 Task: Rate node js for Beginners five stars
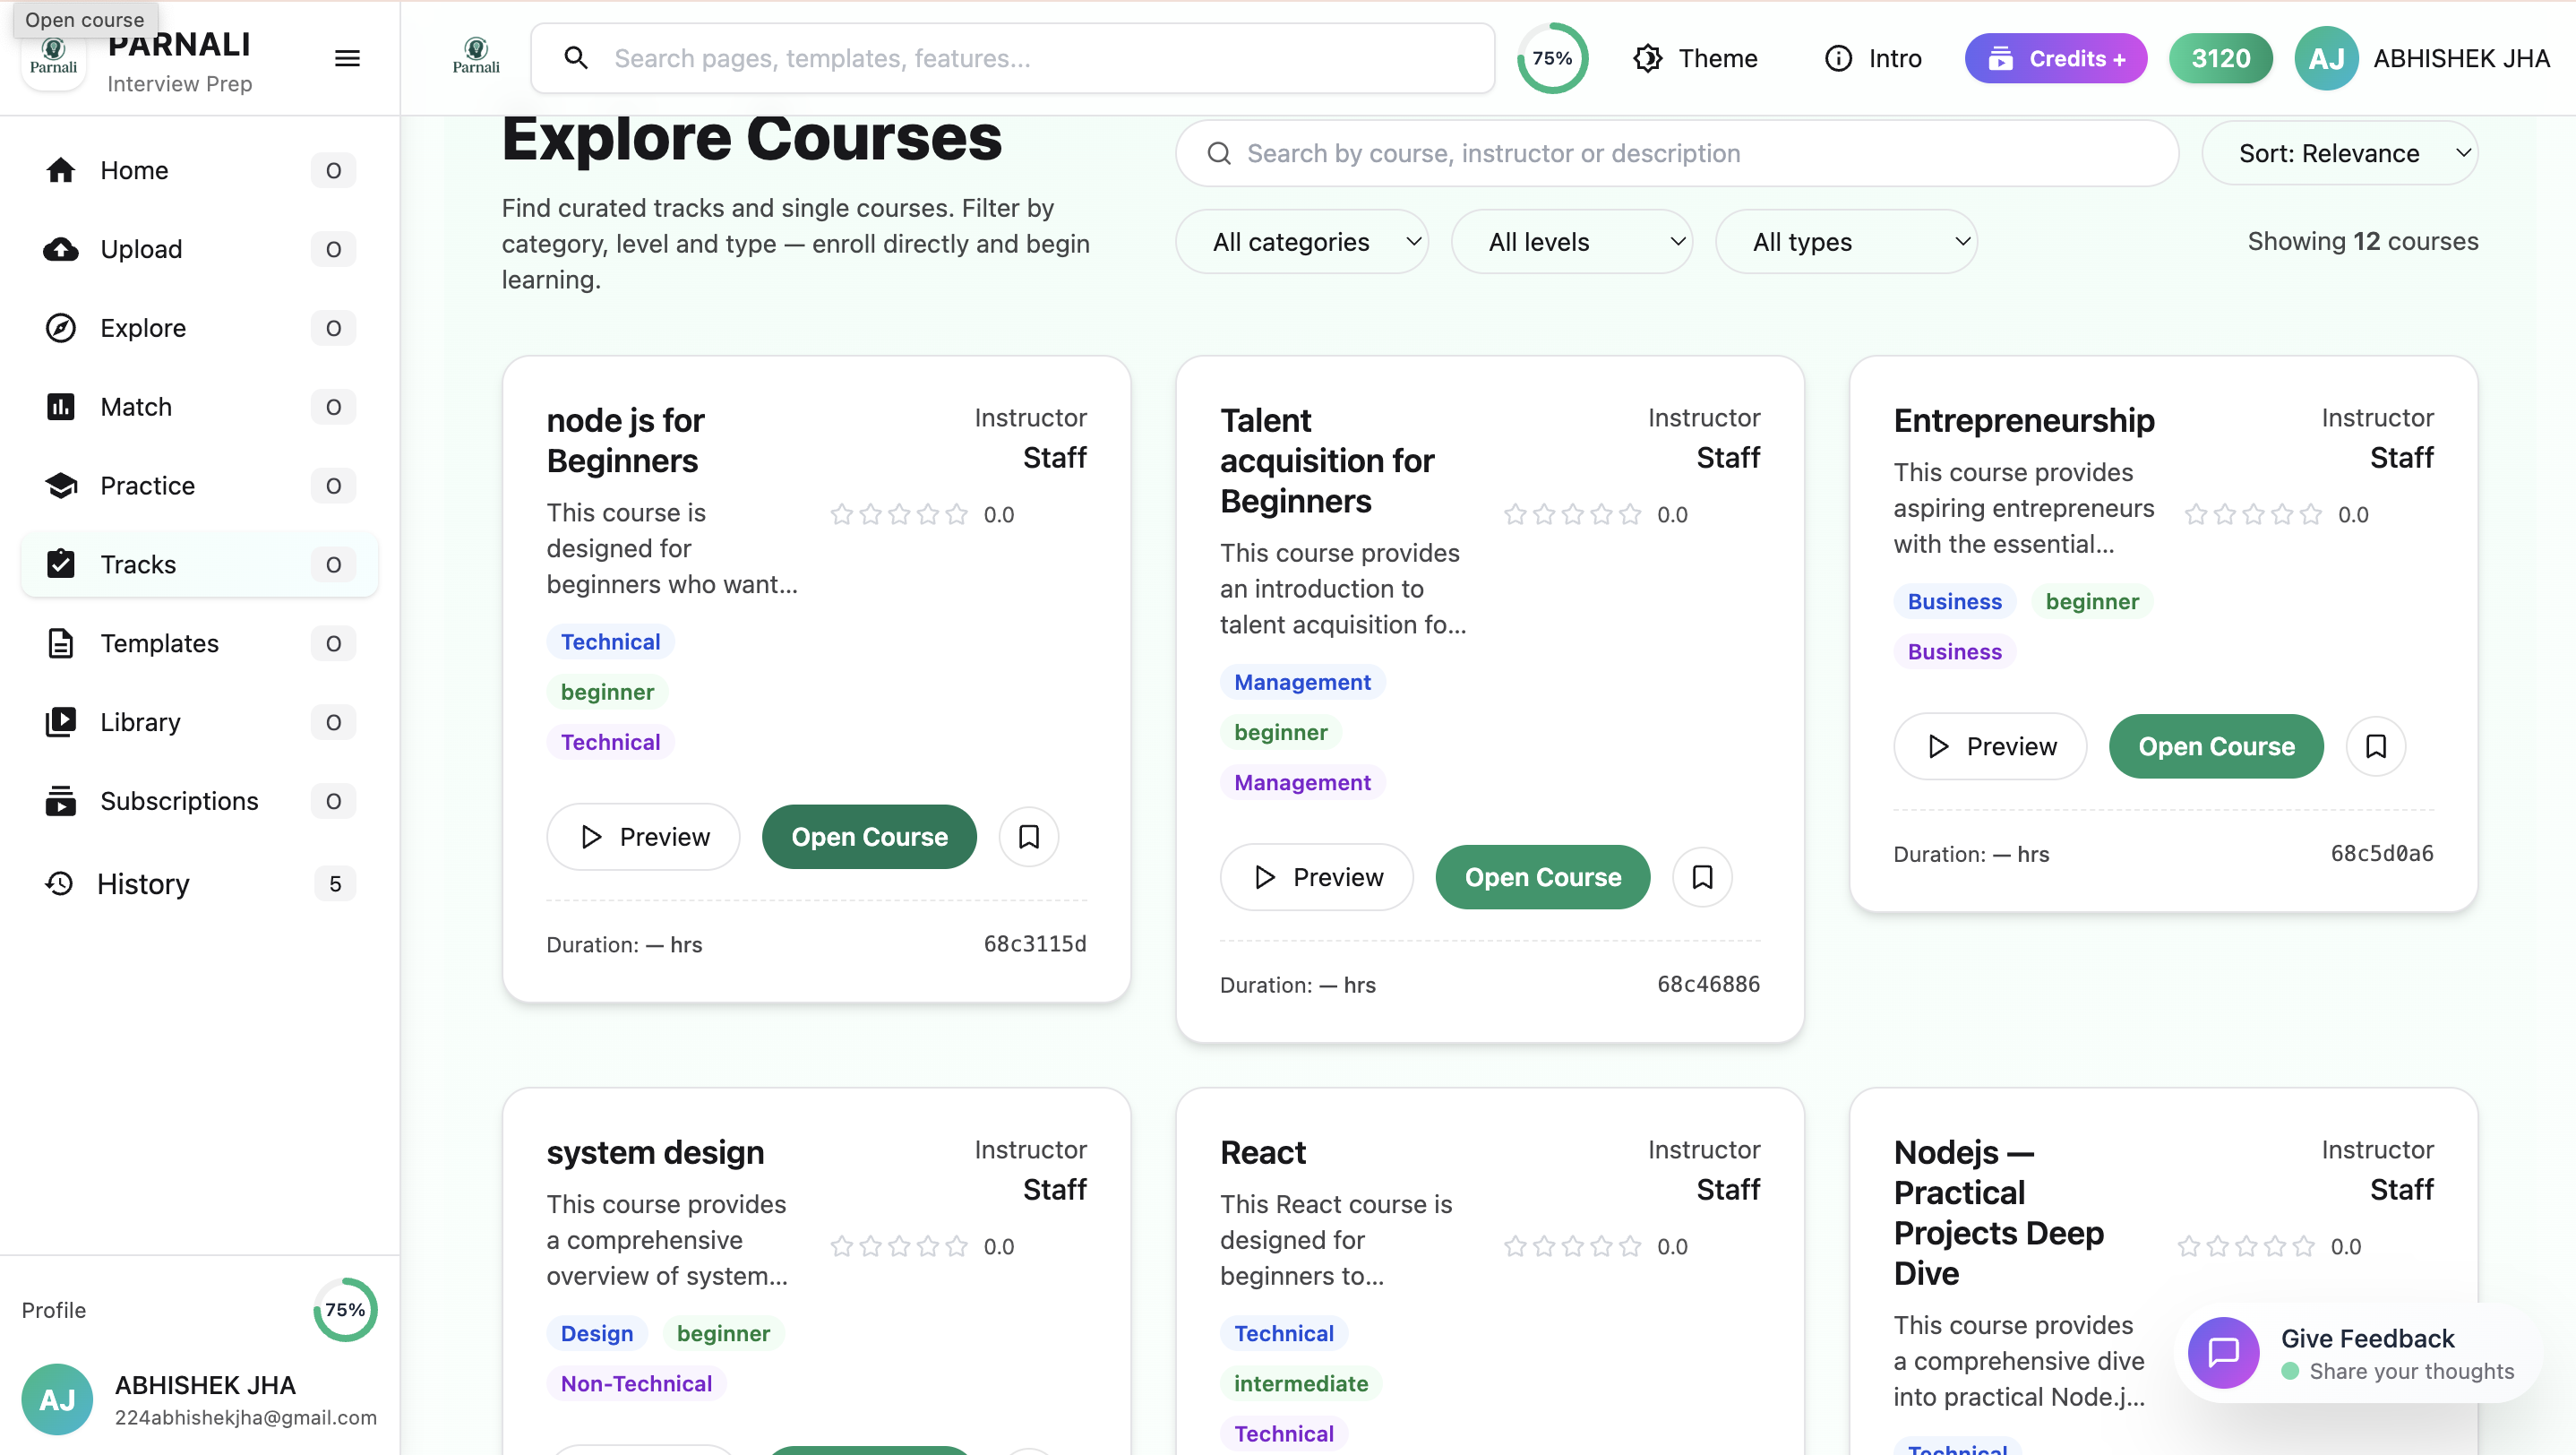coord(957,514)
